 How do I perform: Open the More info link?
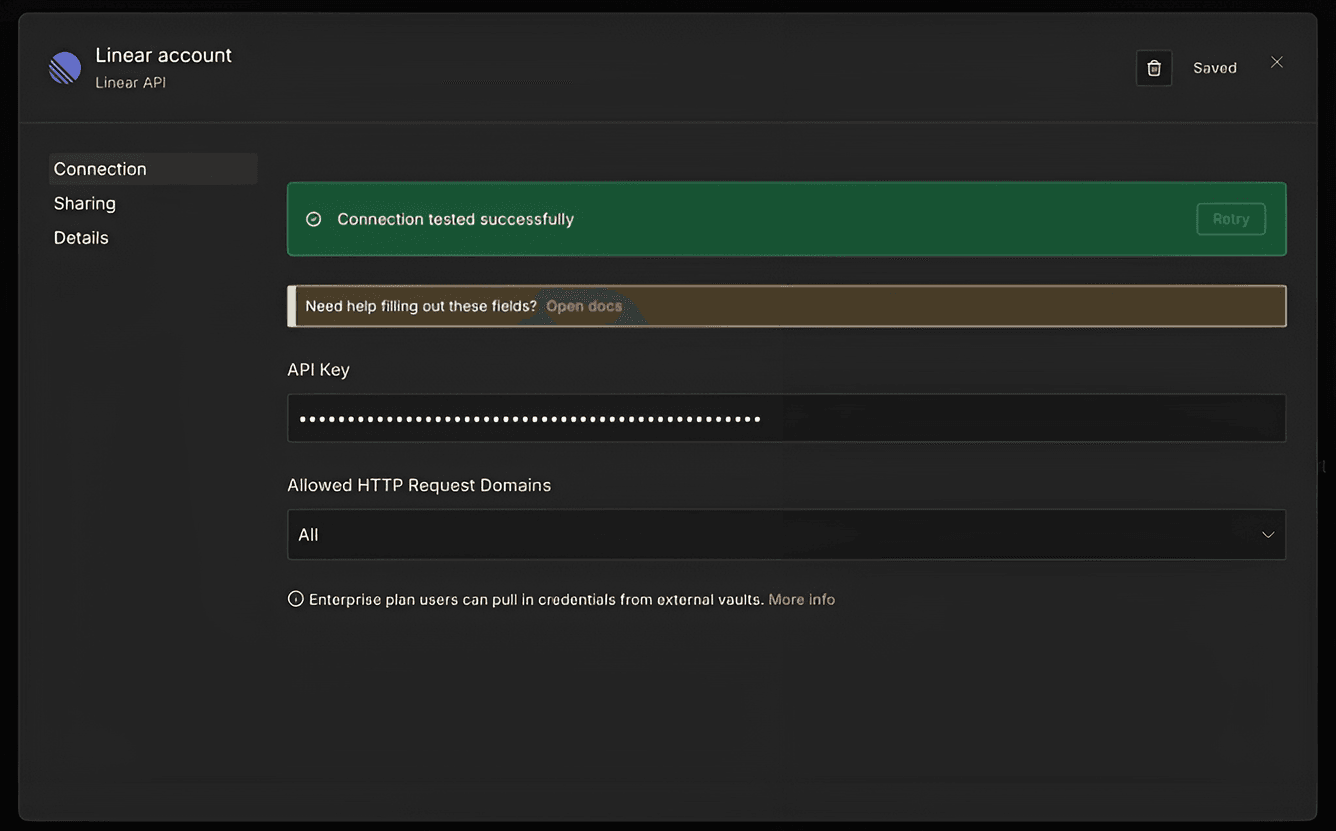[x=802, y=599]
